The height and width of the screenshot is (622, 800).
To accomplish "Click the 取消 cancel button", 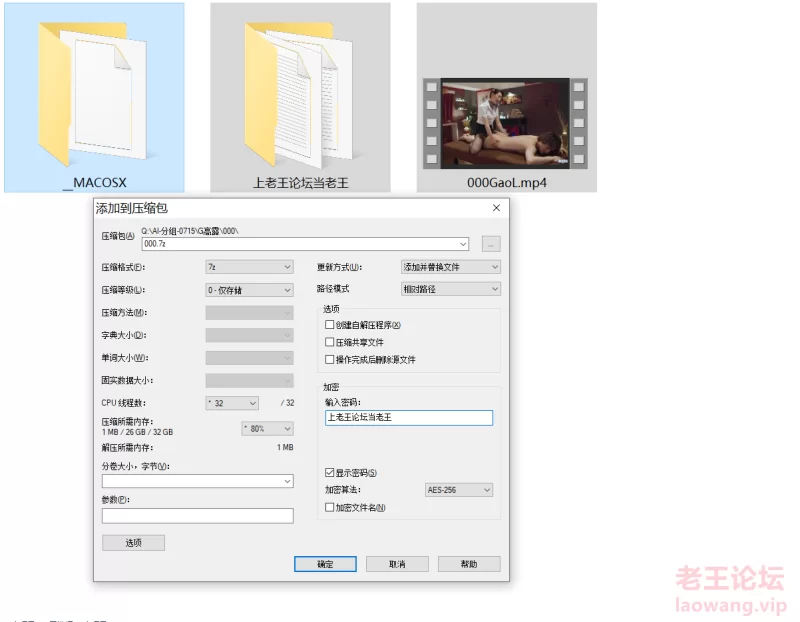I will point(397,564).
